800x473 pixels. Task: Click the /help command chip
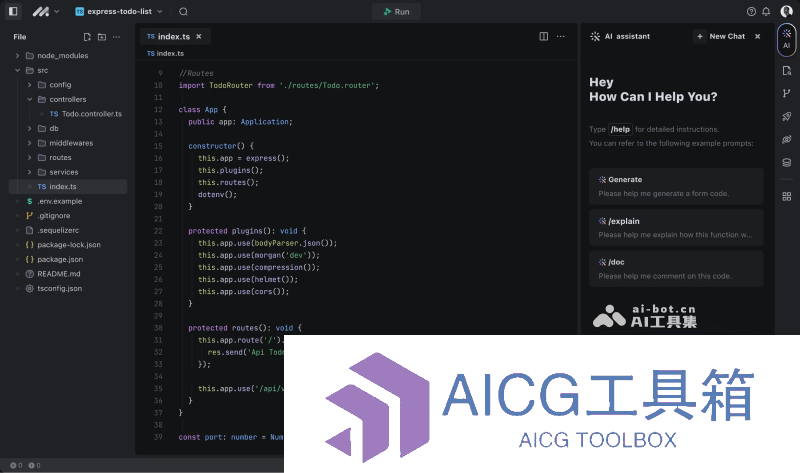620,130
